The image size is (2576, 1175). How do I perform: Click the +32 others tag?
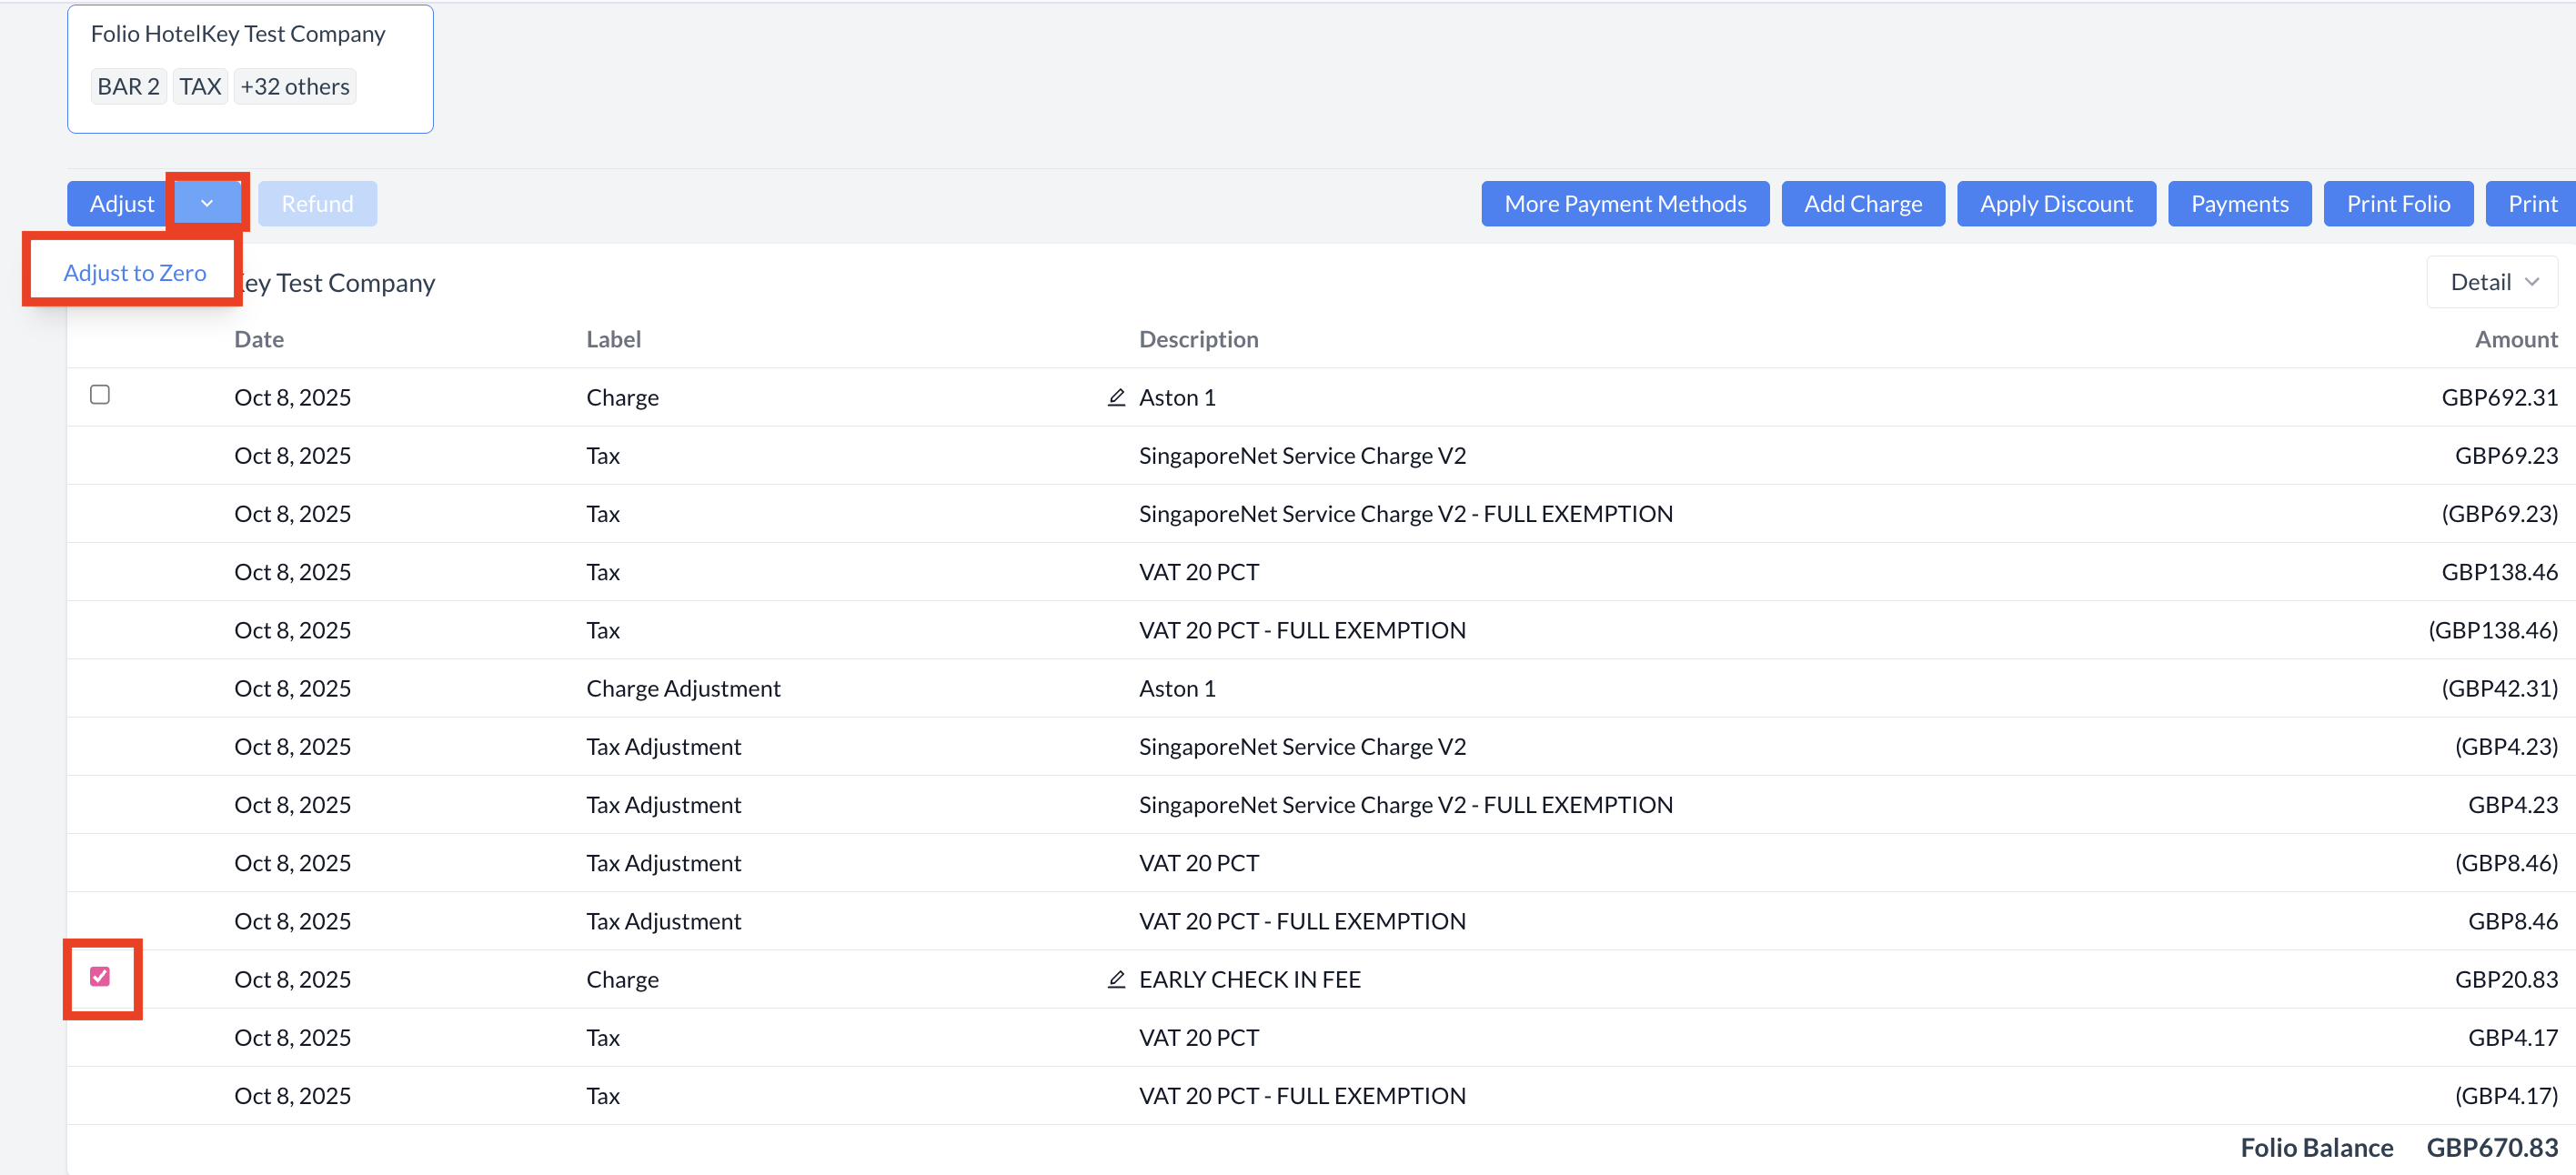tap(295, 87)
